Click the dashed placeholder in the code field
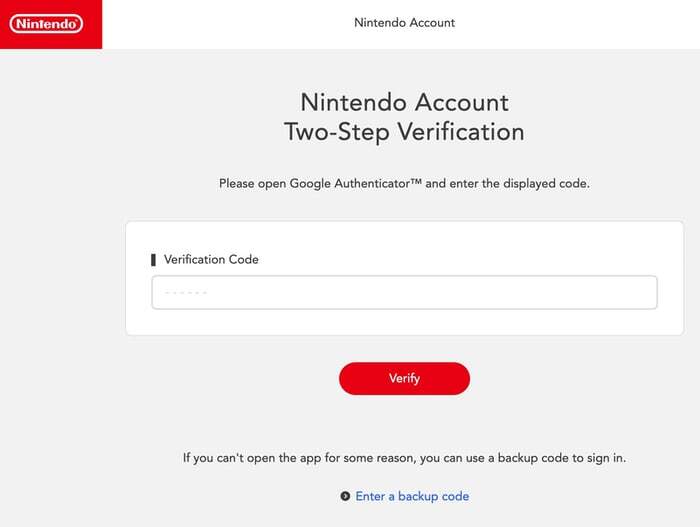700x527 pixels. click(x=185, y=294)
